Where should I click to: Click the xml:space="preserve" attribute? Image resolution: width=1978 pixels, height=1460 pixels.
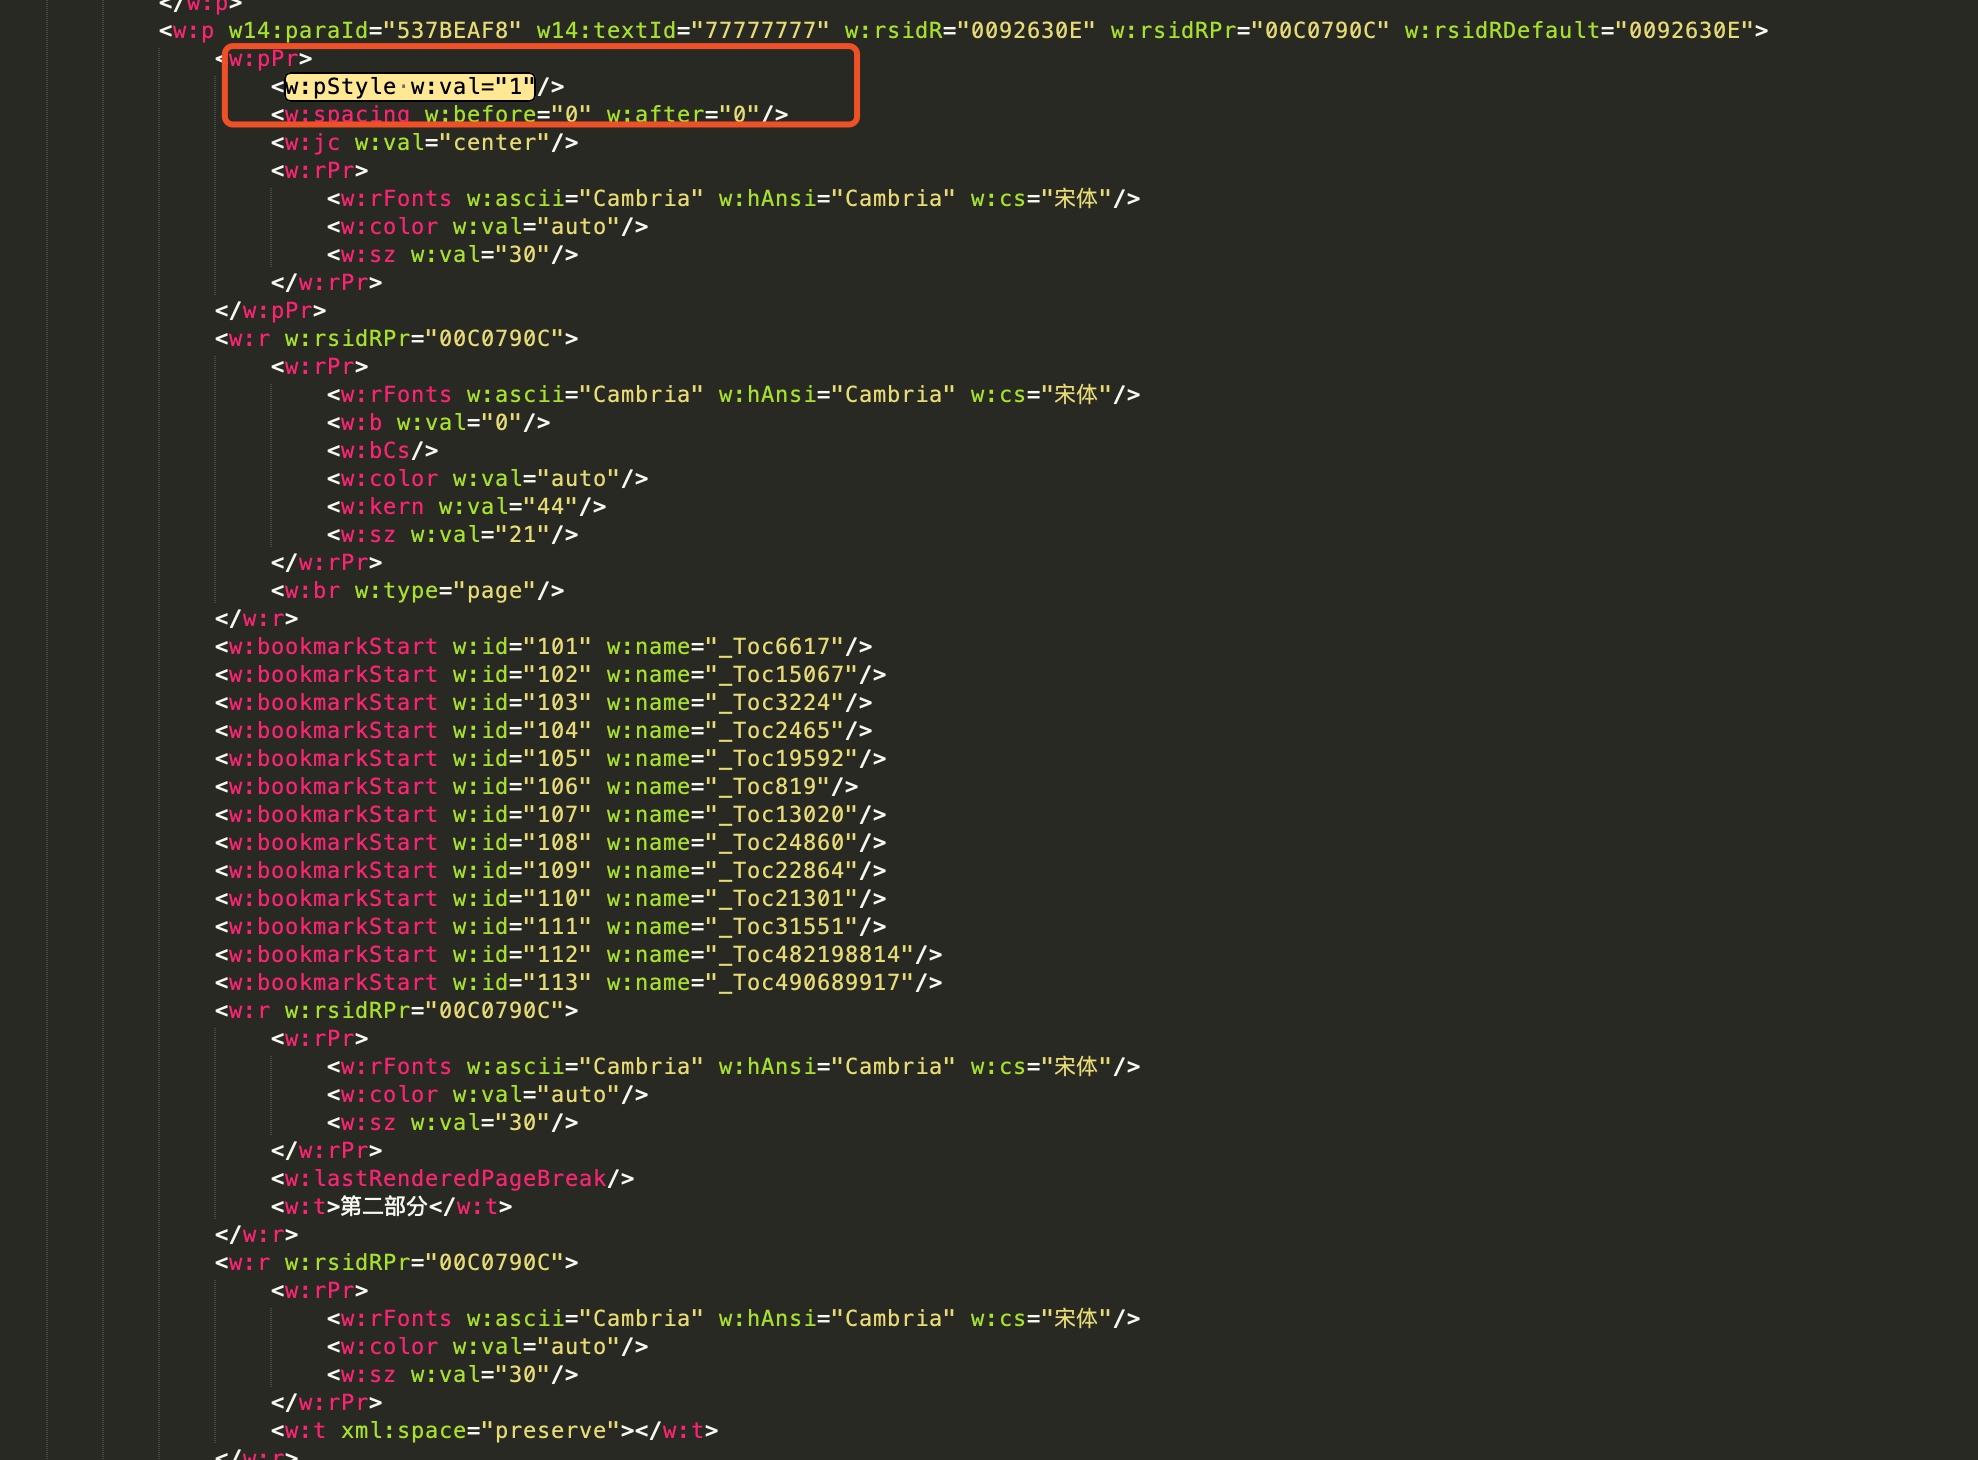tap(480, 1431)
